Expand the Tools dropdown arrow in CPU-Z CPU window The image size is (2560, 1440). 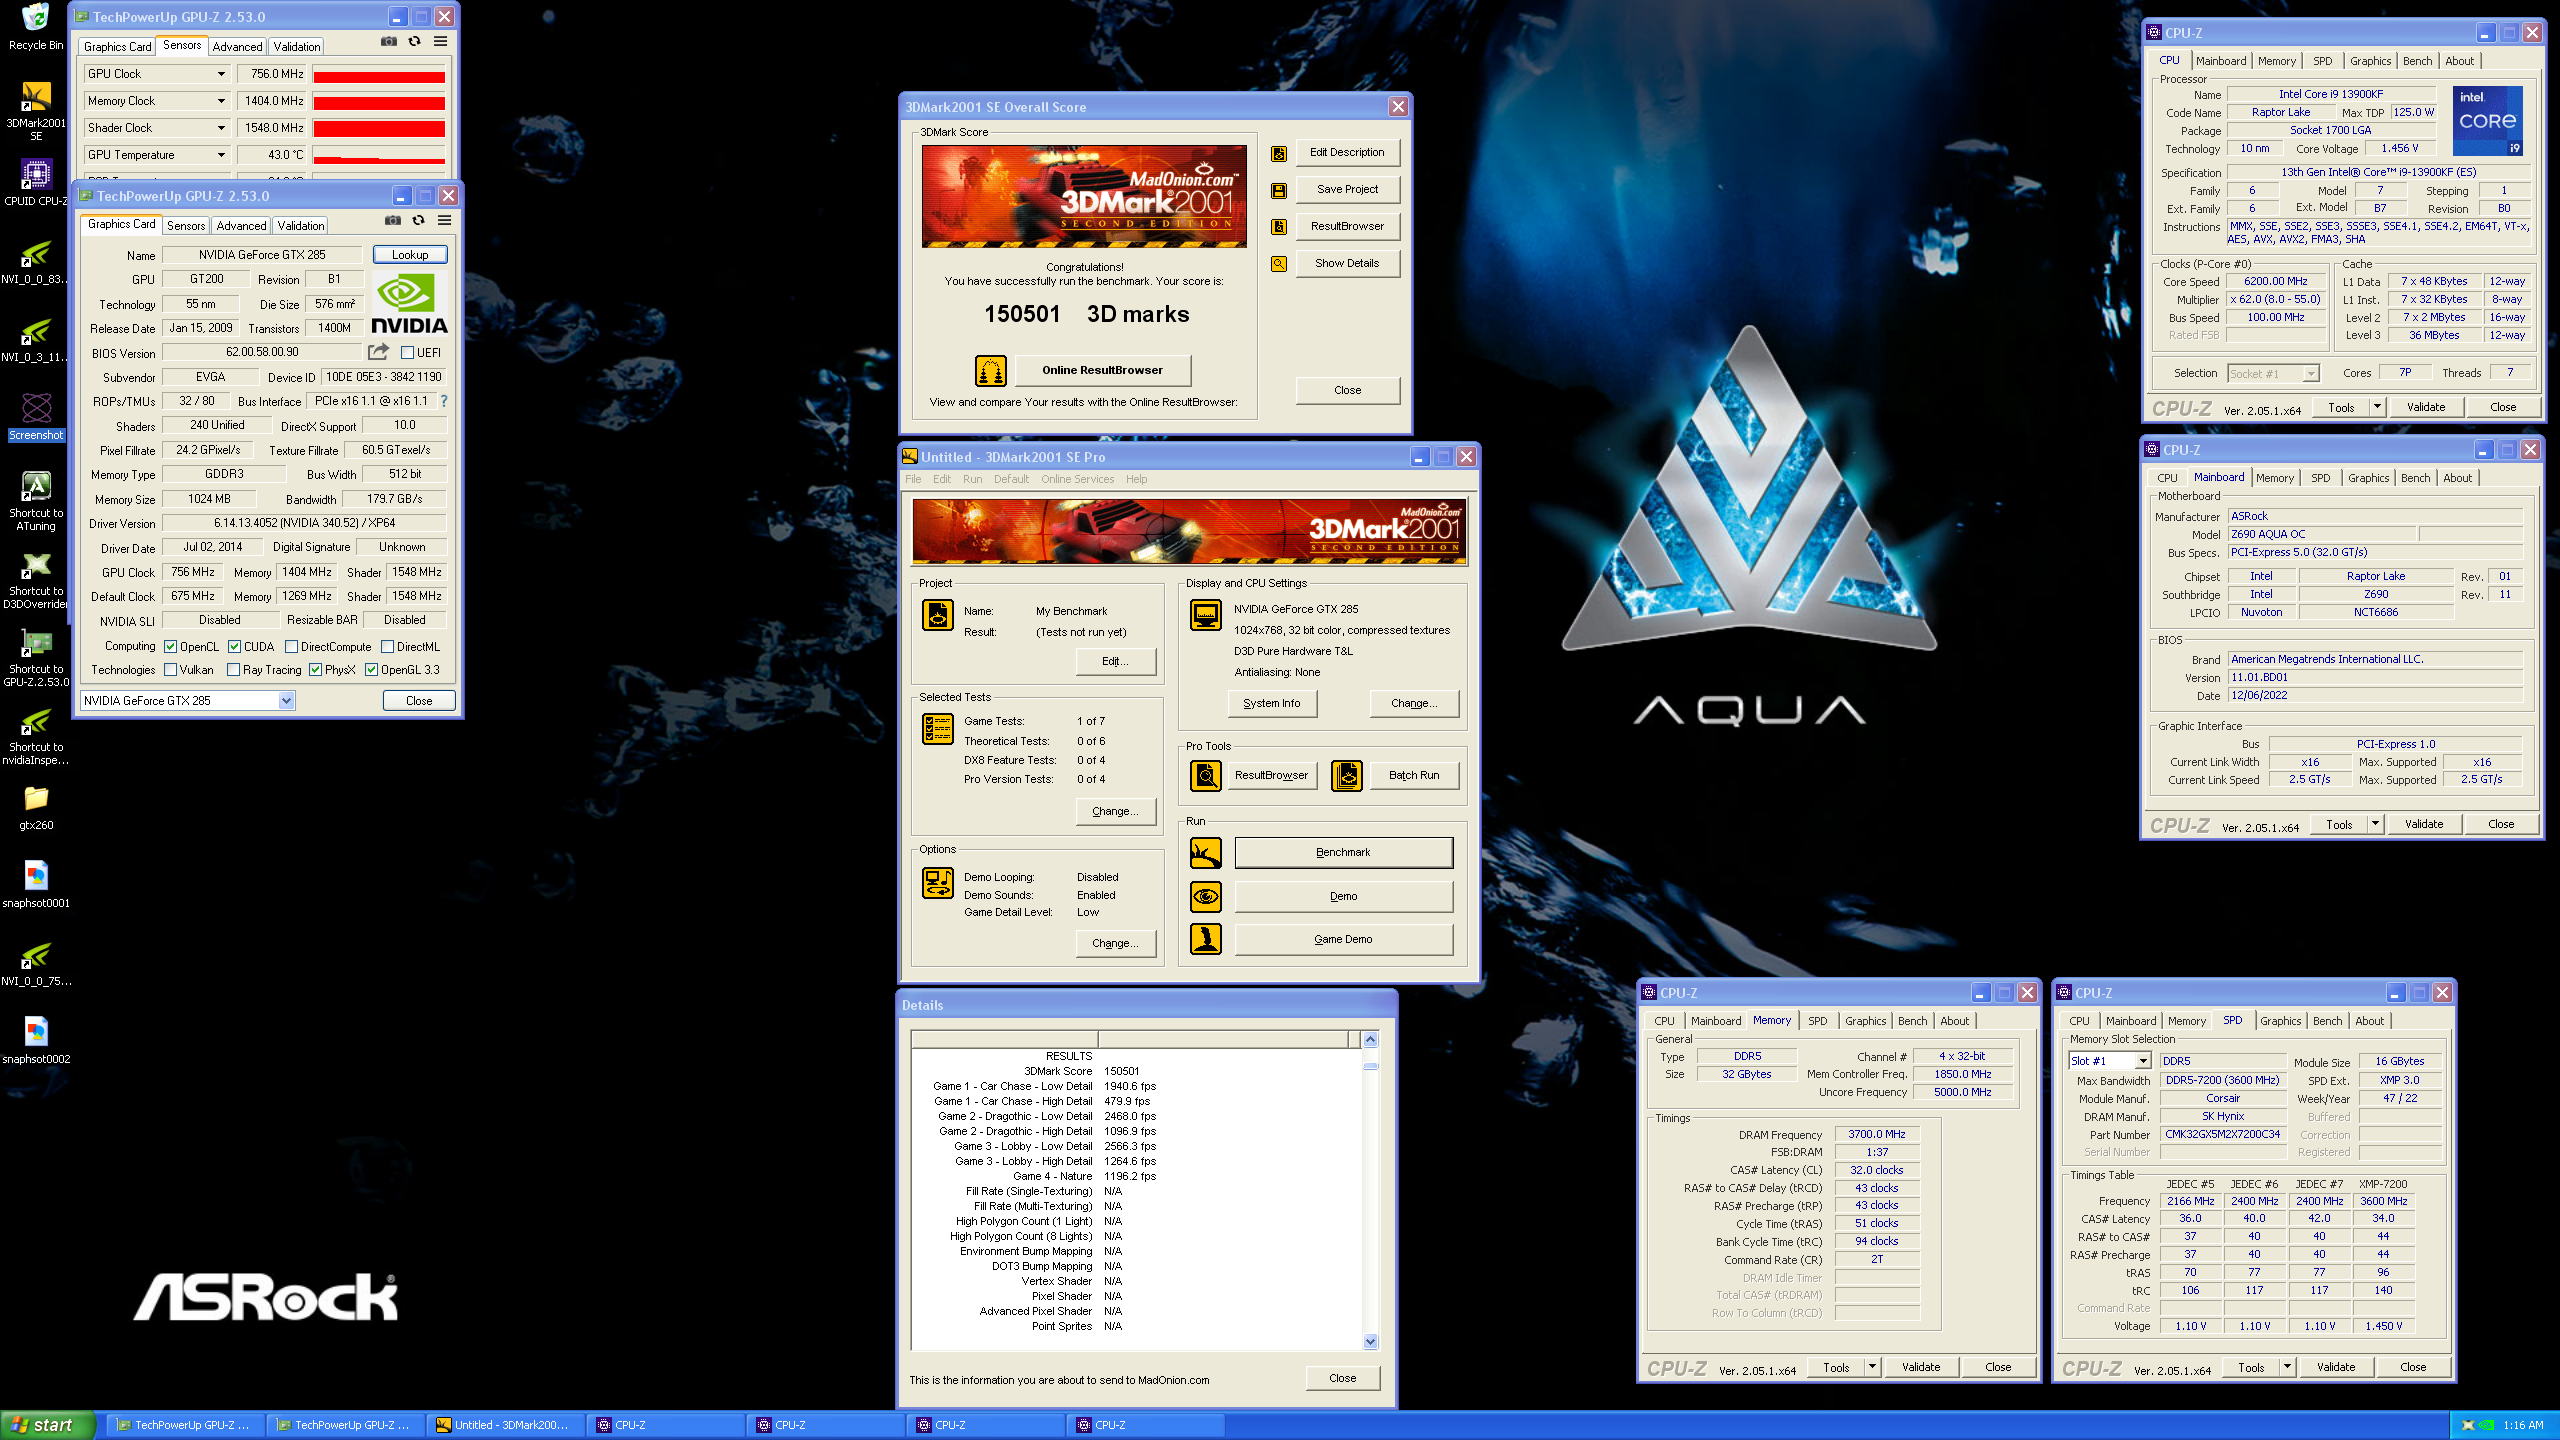(2377, 407)
